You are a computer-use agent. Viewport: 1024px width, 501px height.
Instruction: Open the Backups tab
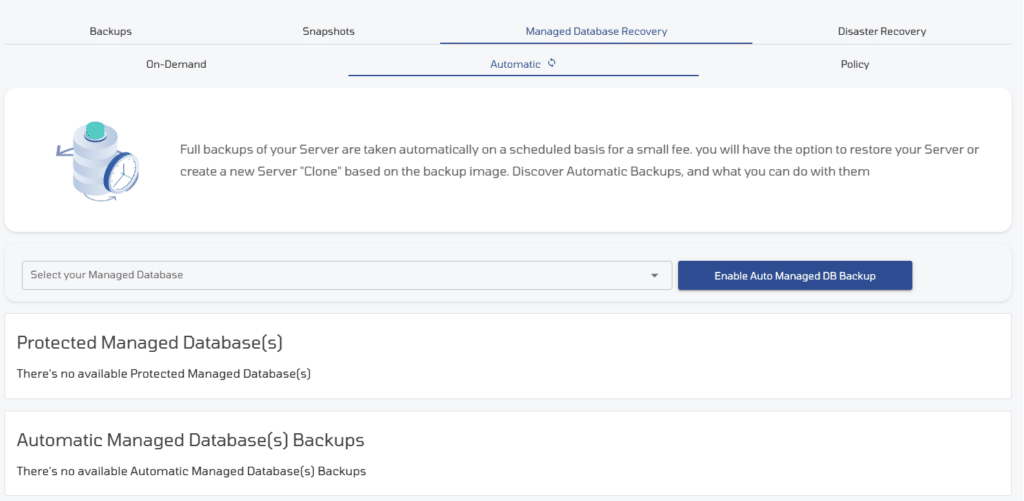pos(110,31)
